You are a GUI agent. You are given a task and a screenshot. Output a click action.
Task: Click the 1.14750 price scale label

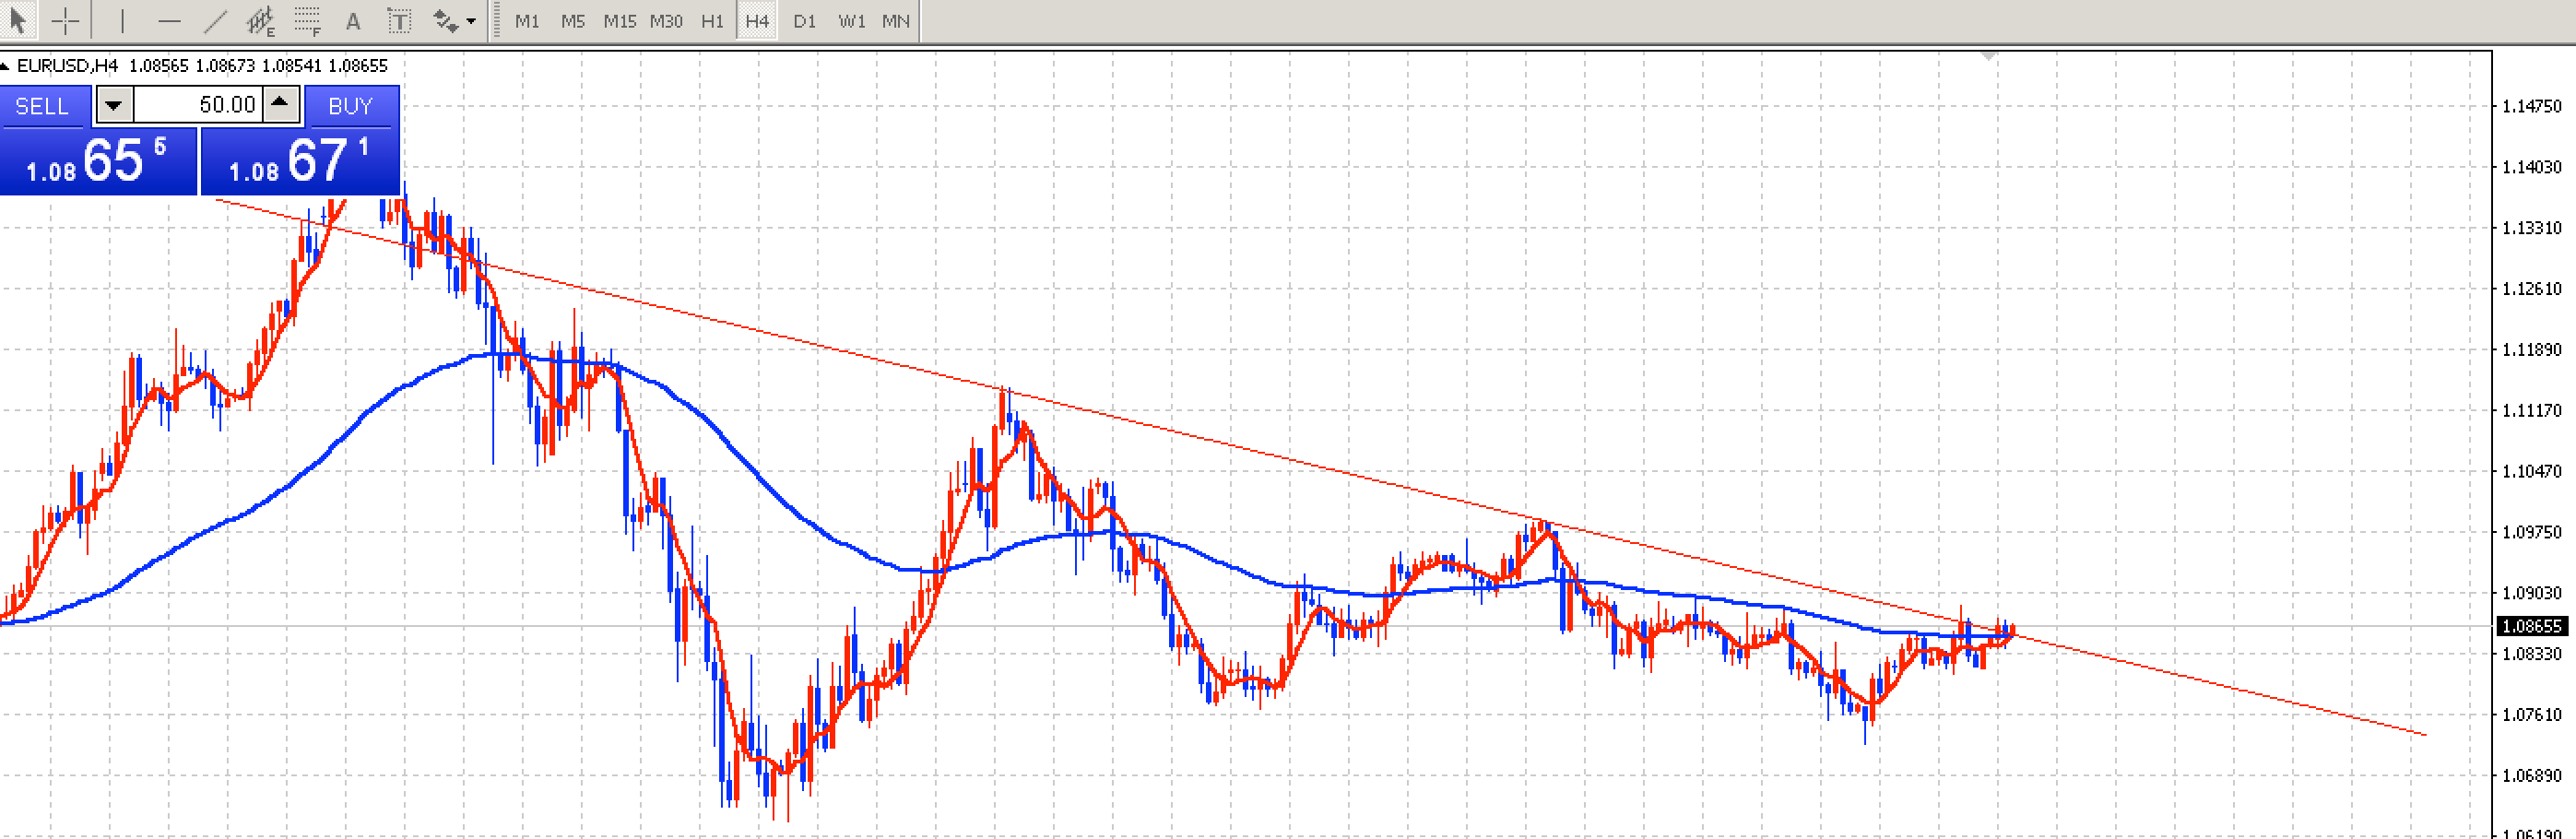2532,106
